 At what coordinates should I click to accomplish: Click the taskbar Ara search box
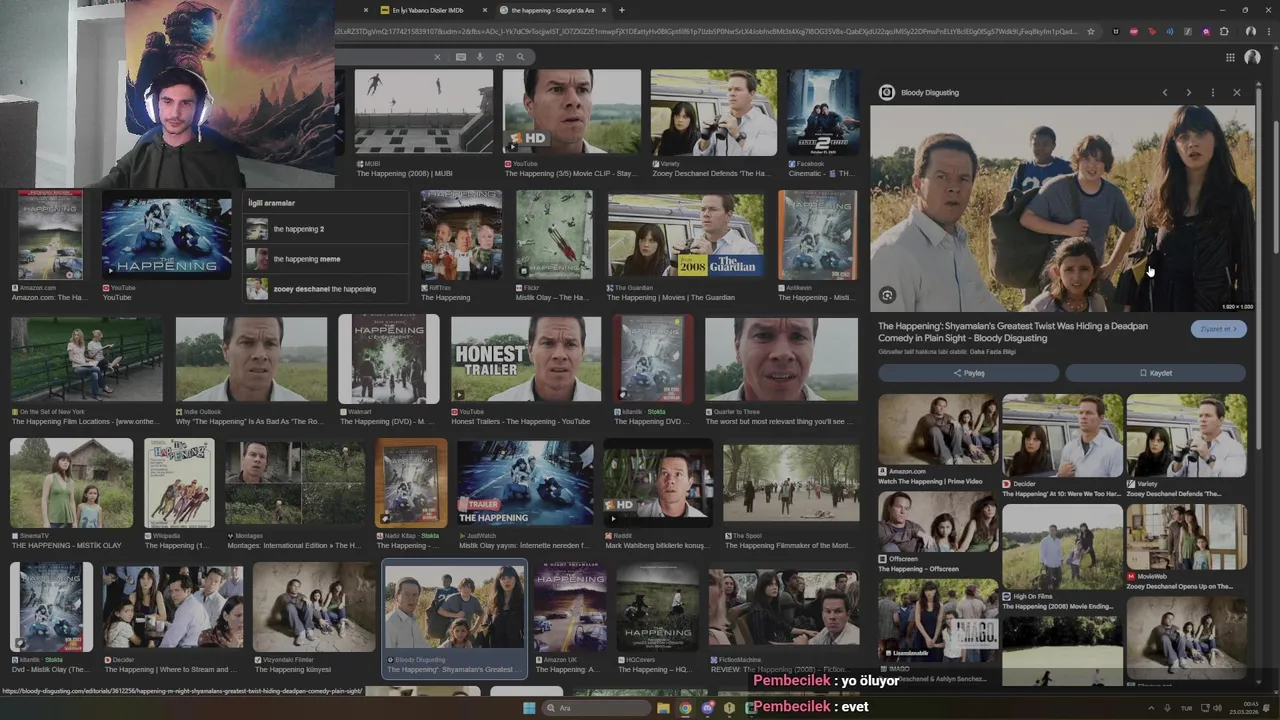click(596, 708)
